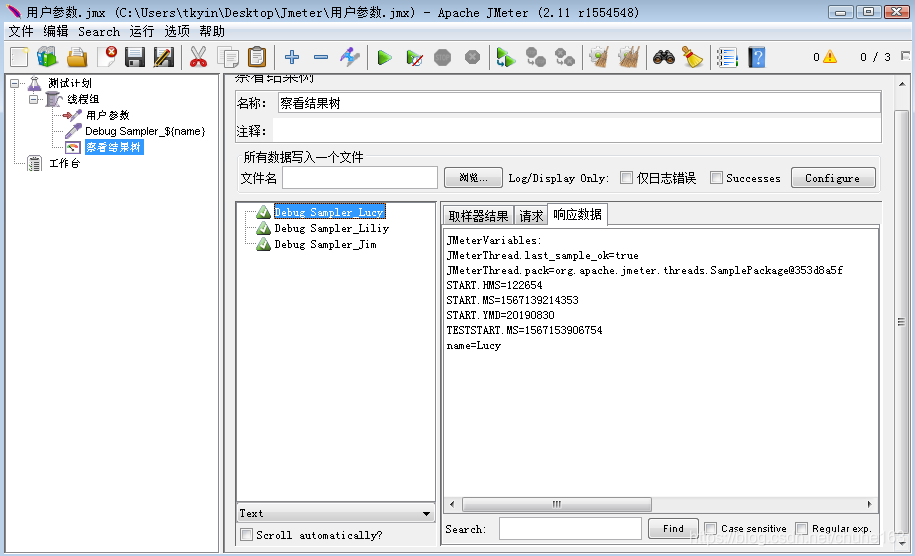Open the Function Helper list icon

[x=727, y=57]
